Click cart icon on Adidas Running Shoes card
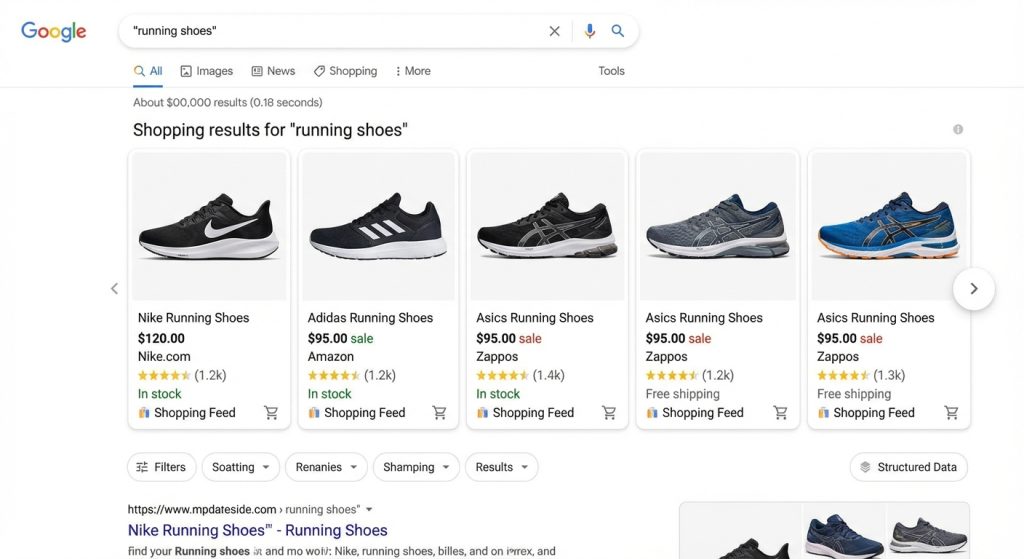The image size is (1024, 559). pyautogui.click(x=440, y=413)
